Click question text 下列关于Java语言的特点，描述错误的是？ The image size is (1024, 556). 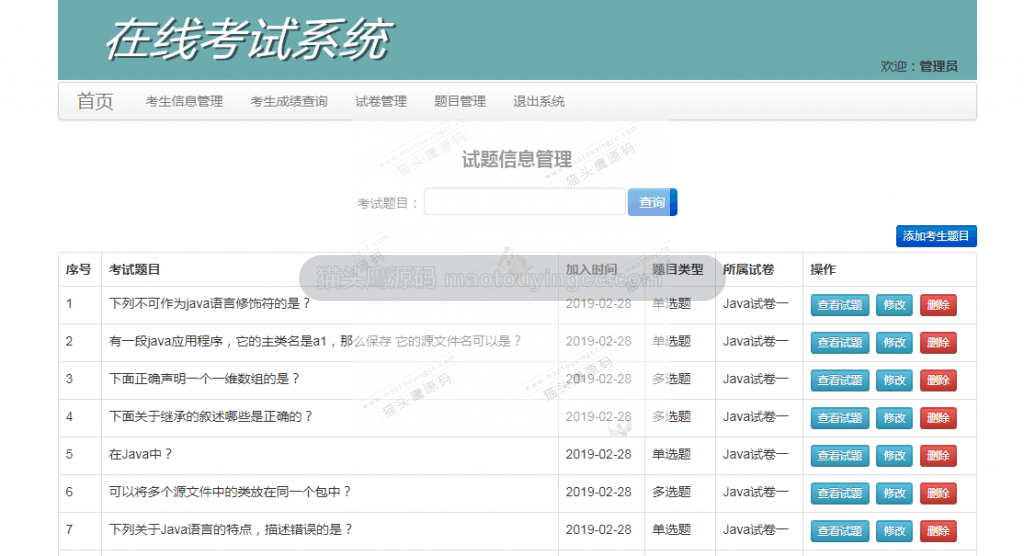231,529
